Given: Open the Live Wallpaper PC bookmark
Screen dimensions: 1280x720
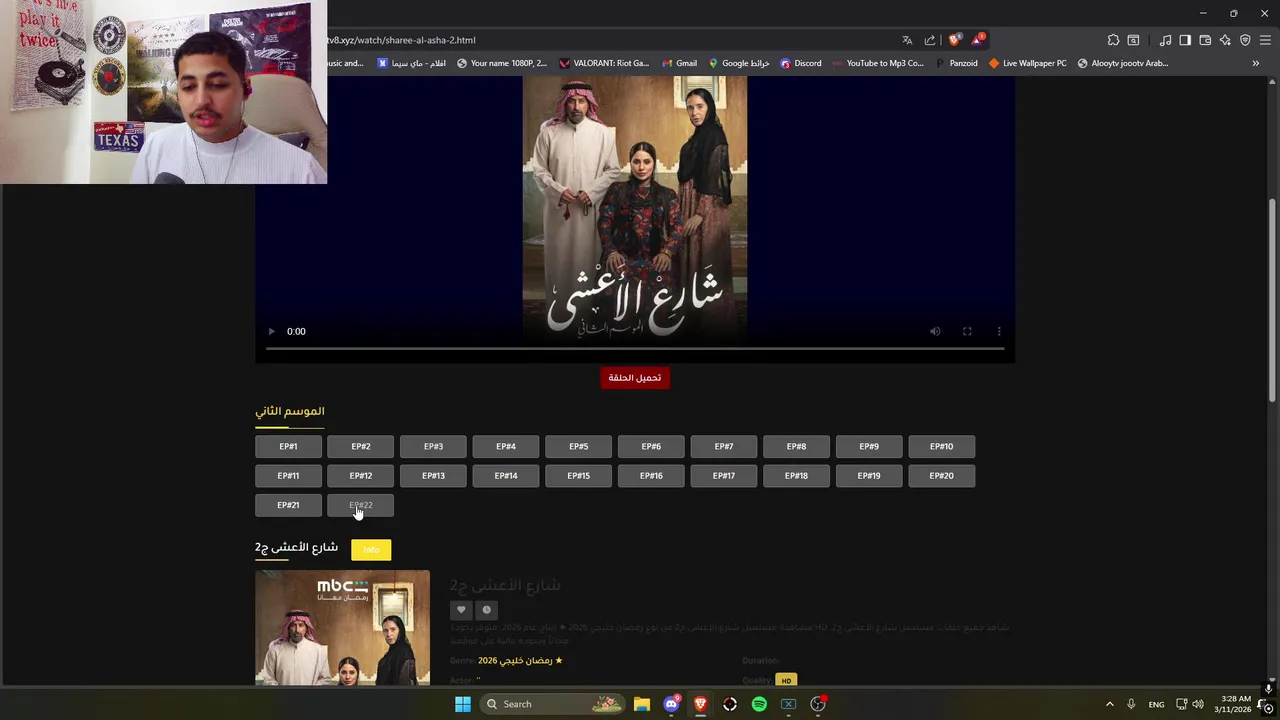Looking at the screenshot, I should (x=1027, y=63).
